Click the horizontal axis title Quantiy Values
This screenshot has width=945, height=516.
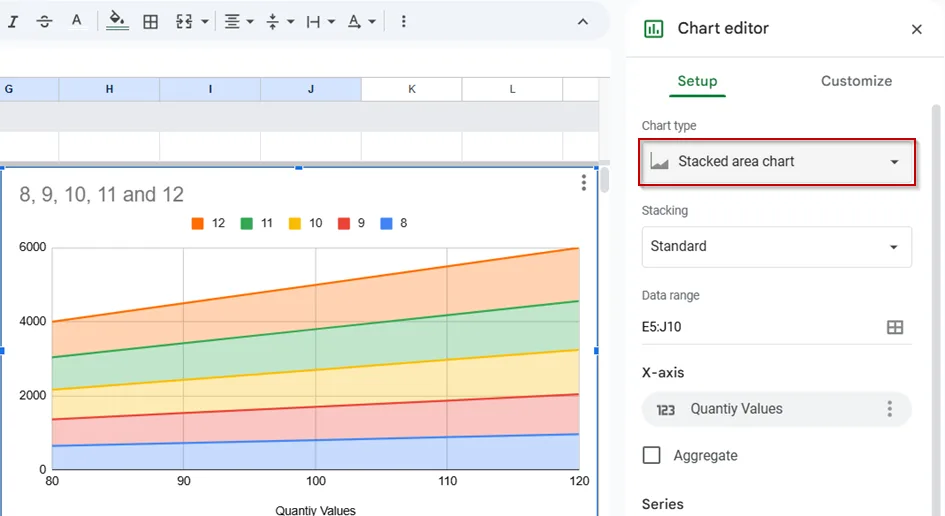point(315,510)
